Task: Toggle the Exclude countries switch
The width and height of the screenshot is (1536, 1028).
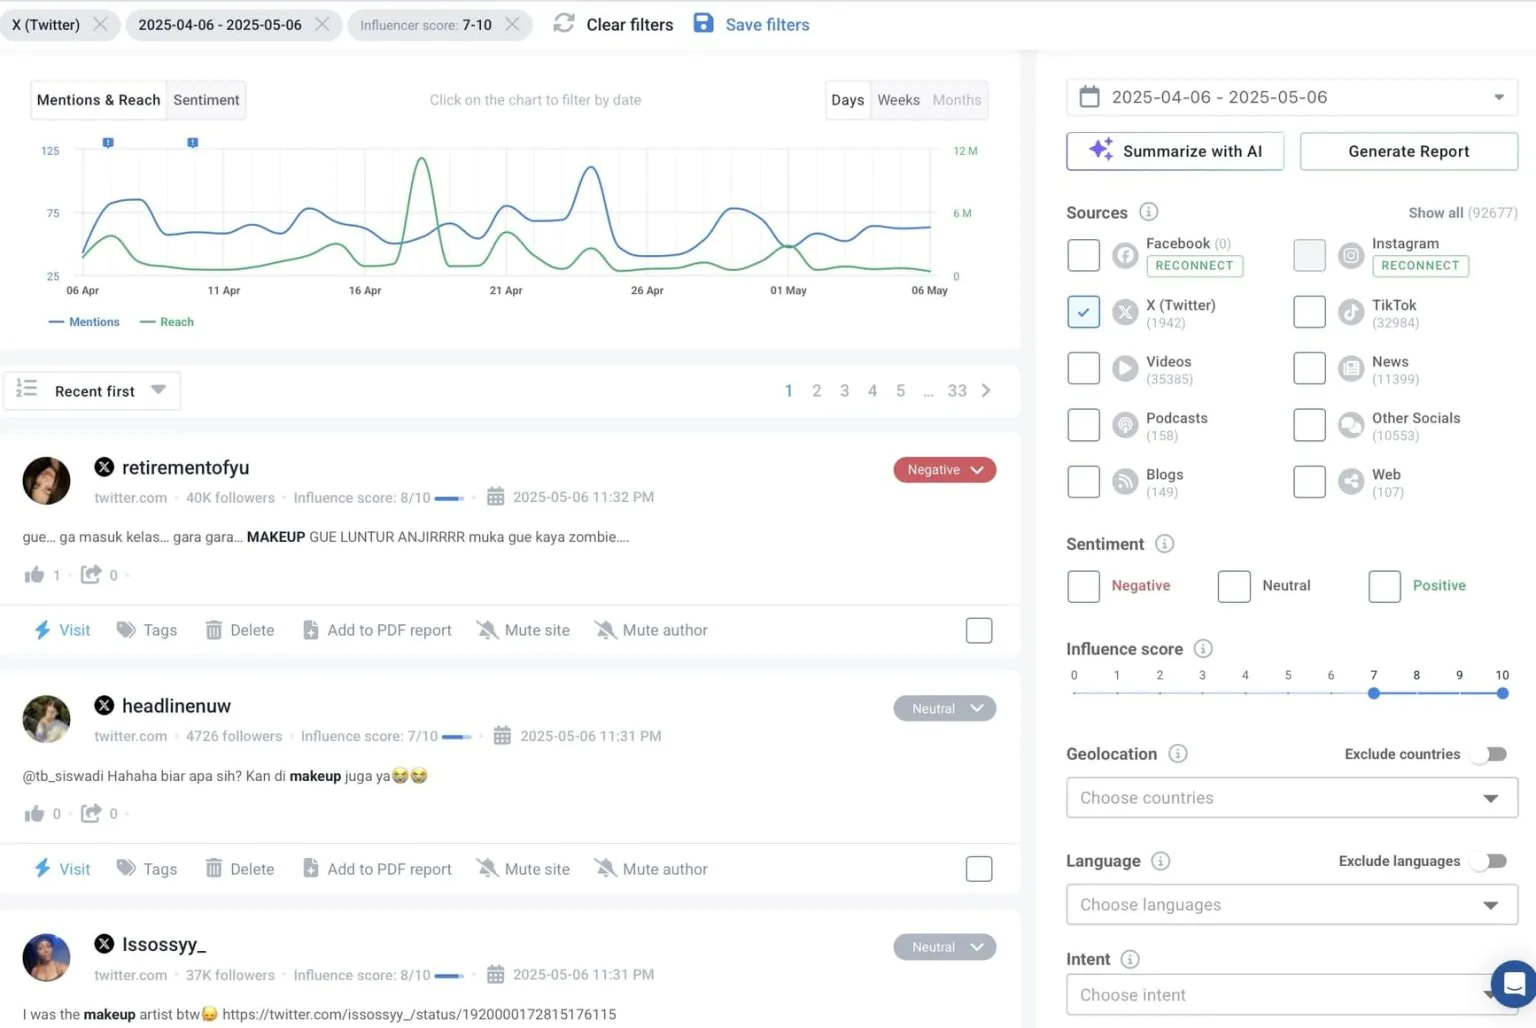Action: [1489, 754]
